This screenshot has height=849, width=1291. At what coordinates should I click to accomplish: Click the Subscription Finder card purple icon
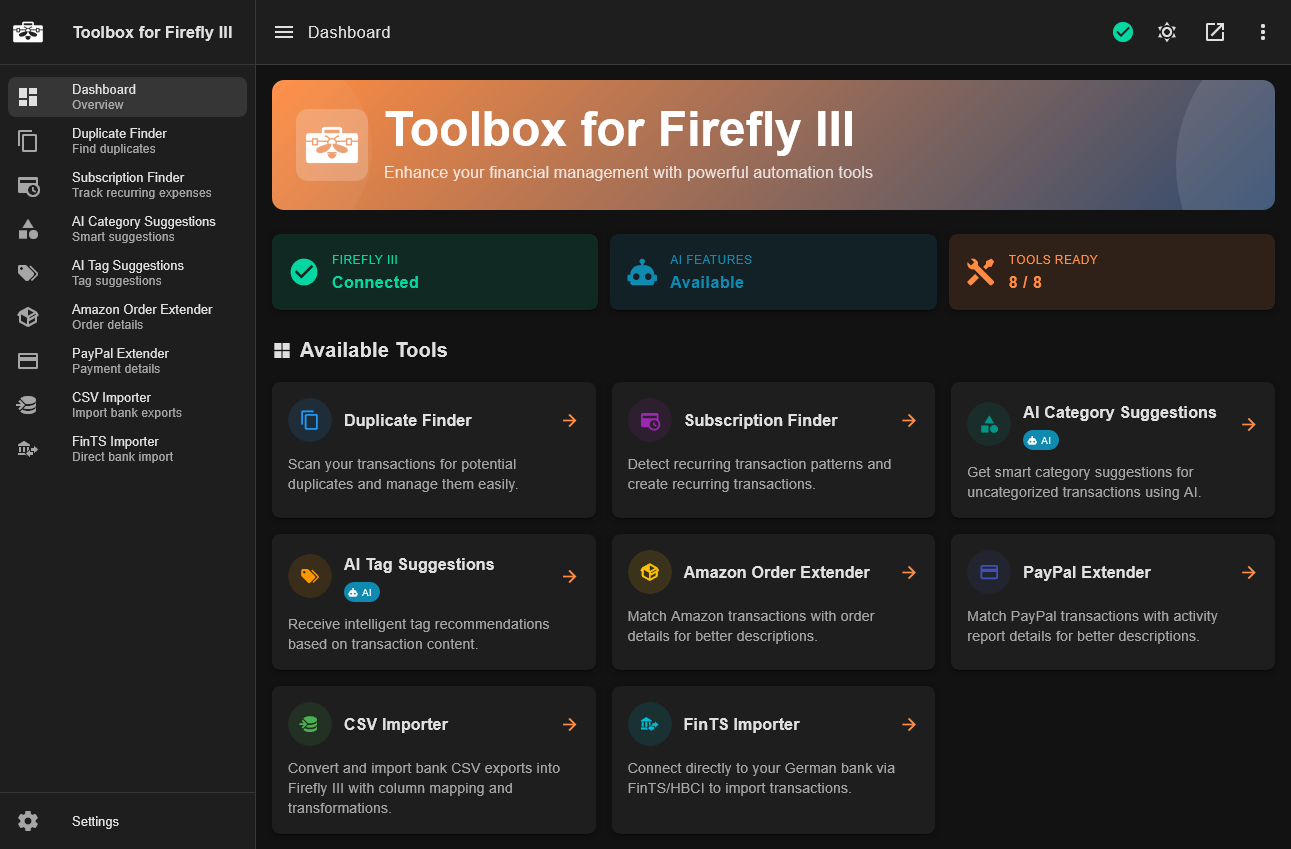tap(650, 420)
